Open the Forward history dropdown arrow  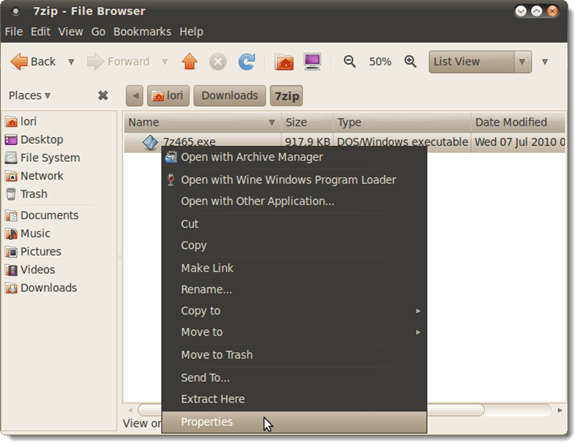point(165,61)
